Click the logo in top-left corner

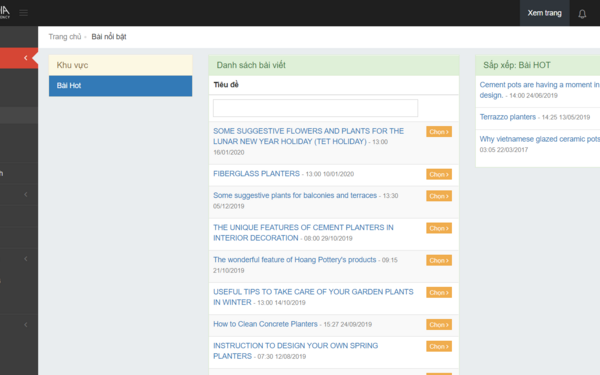pyautogui.click(x=5, y=12)
